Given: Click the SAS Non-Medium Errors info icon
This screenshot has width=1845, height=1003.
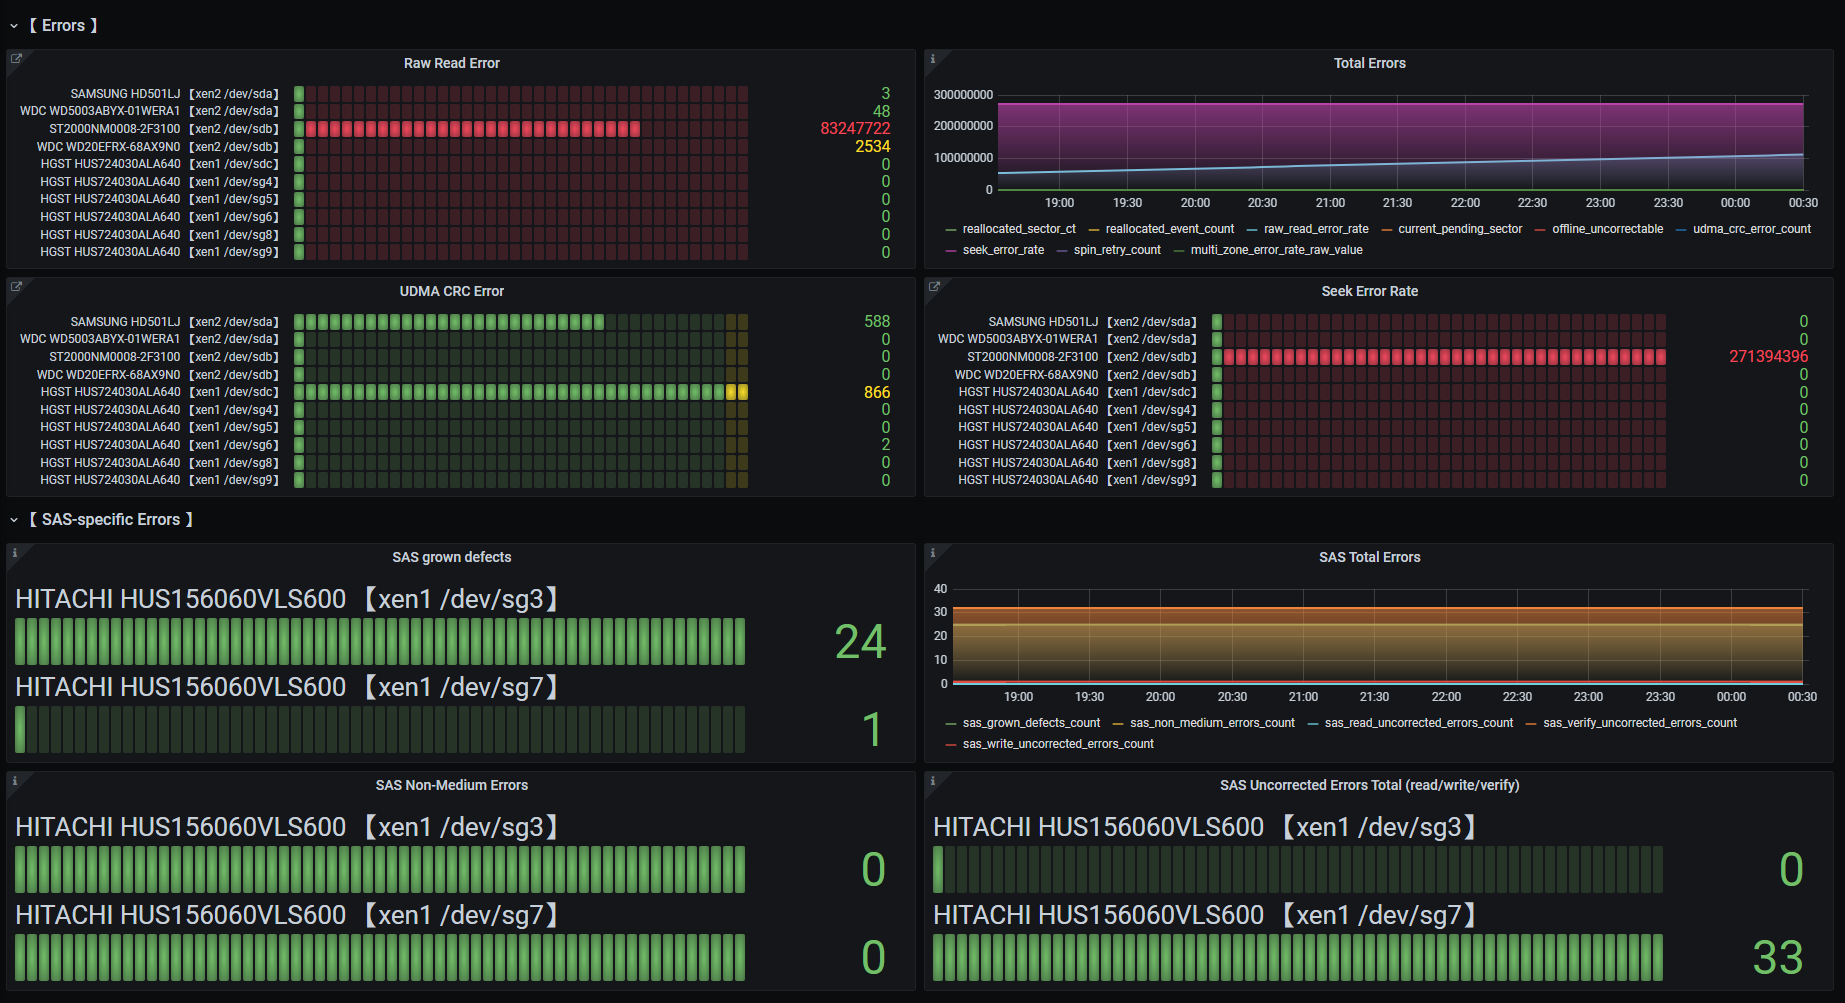Looking at the screenshot, I should (x=15, y=781).
